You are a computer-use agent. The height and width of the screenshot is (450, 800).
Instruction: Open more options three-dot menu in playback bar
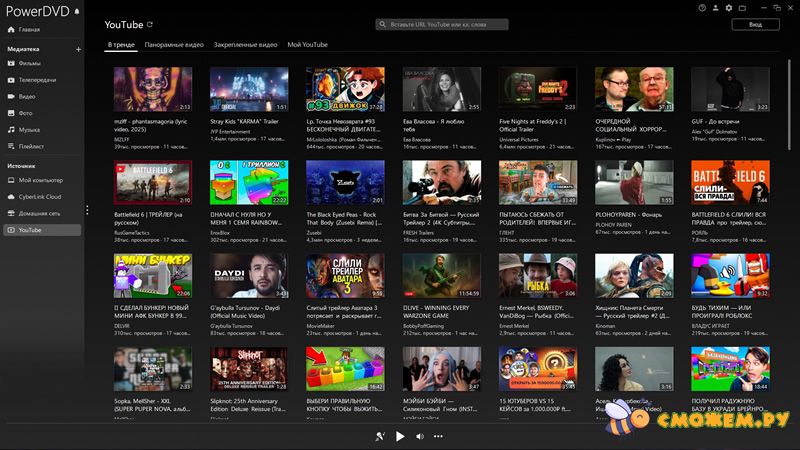(439, 436)
